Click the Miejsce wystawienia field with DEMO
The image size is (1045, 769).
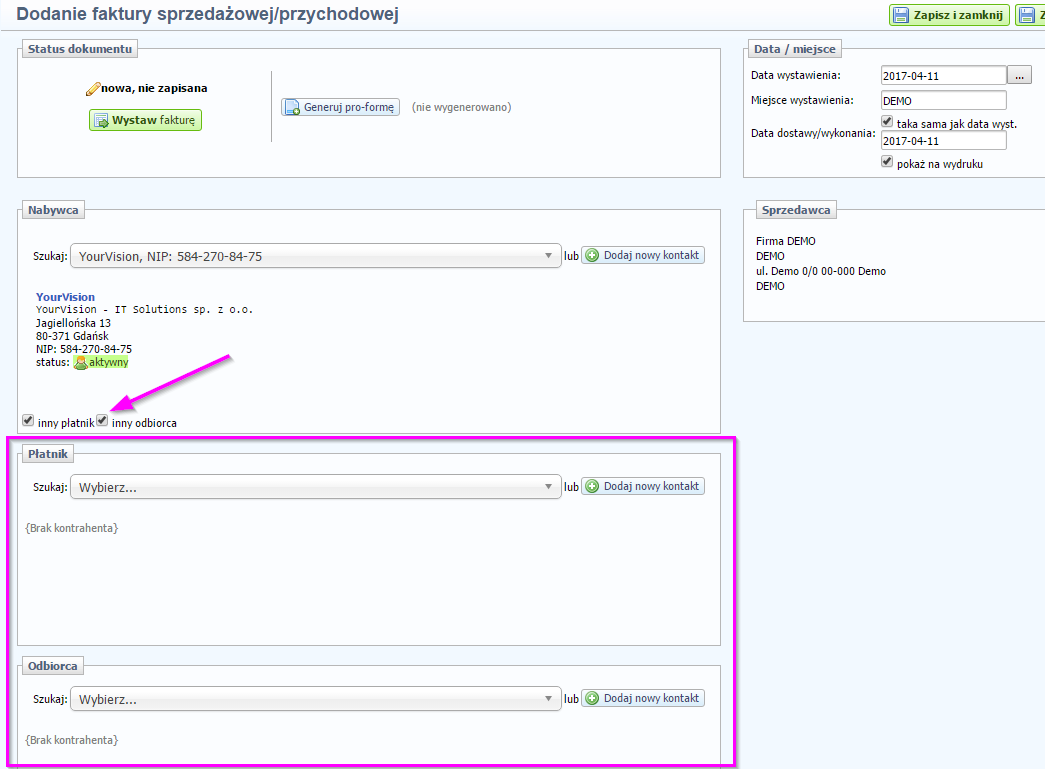pos(942,100)
